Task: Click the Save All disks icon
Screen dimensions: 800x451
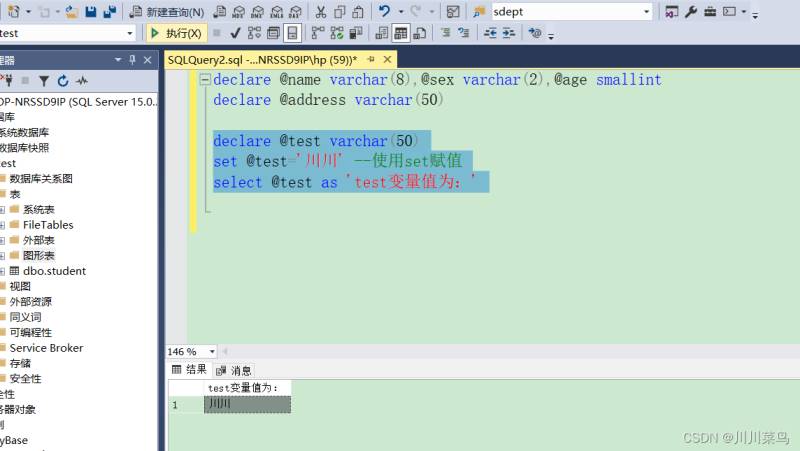Action: [x=109, y=12]
